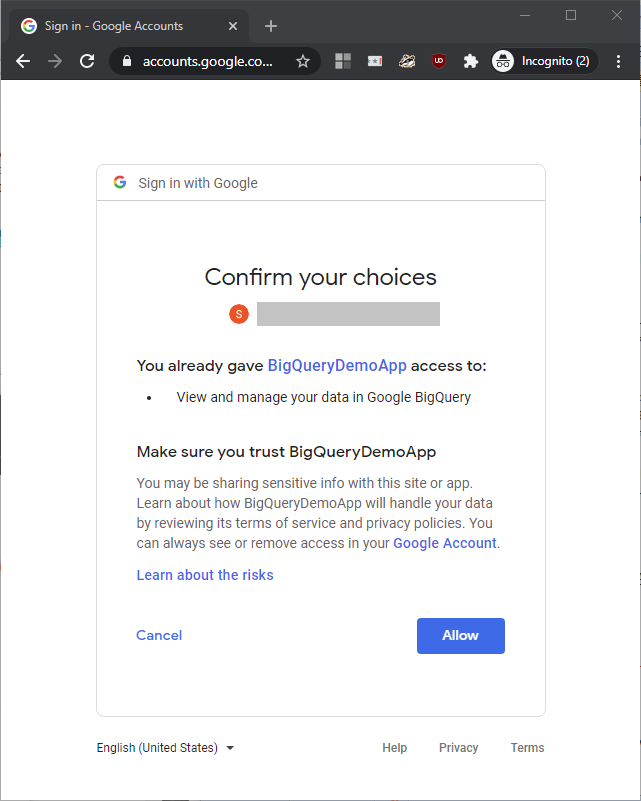
Task: Bookmark this page with the star icon
Action: pos(303,61)
